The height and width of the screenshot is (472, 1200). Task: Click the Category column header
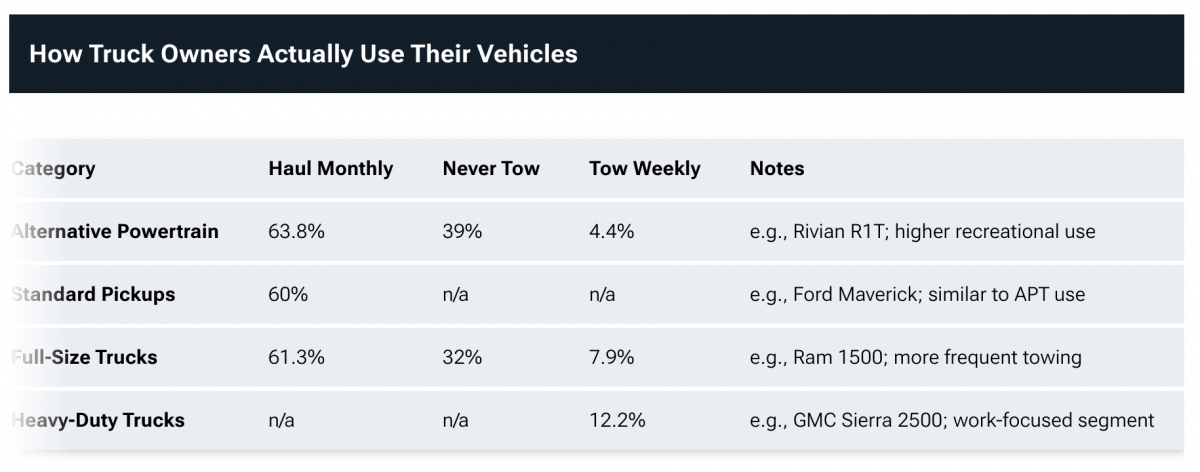55,169
